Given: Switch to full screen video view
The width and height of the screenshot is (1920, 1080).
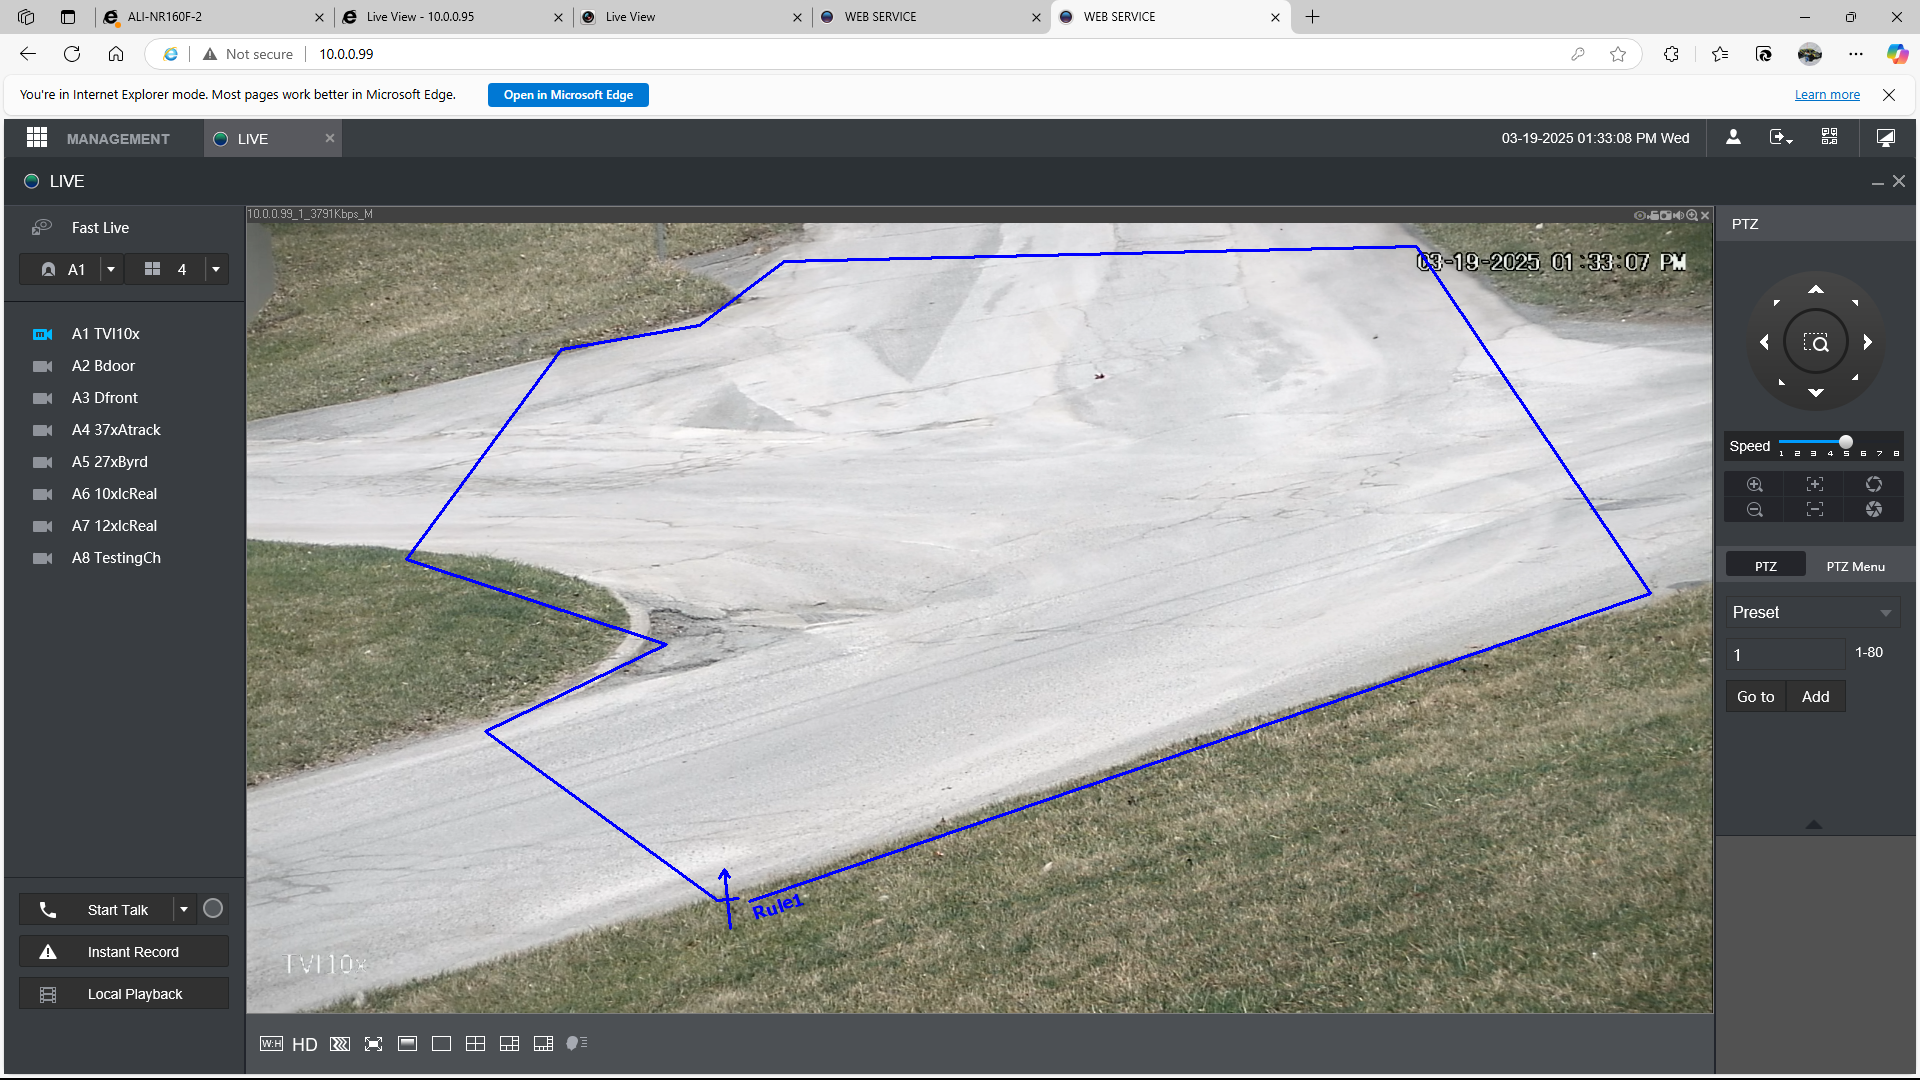Looking at the screenshot, I should [x=373, y=1044].
